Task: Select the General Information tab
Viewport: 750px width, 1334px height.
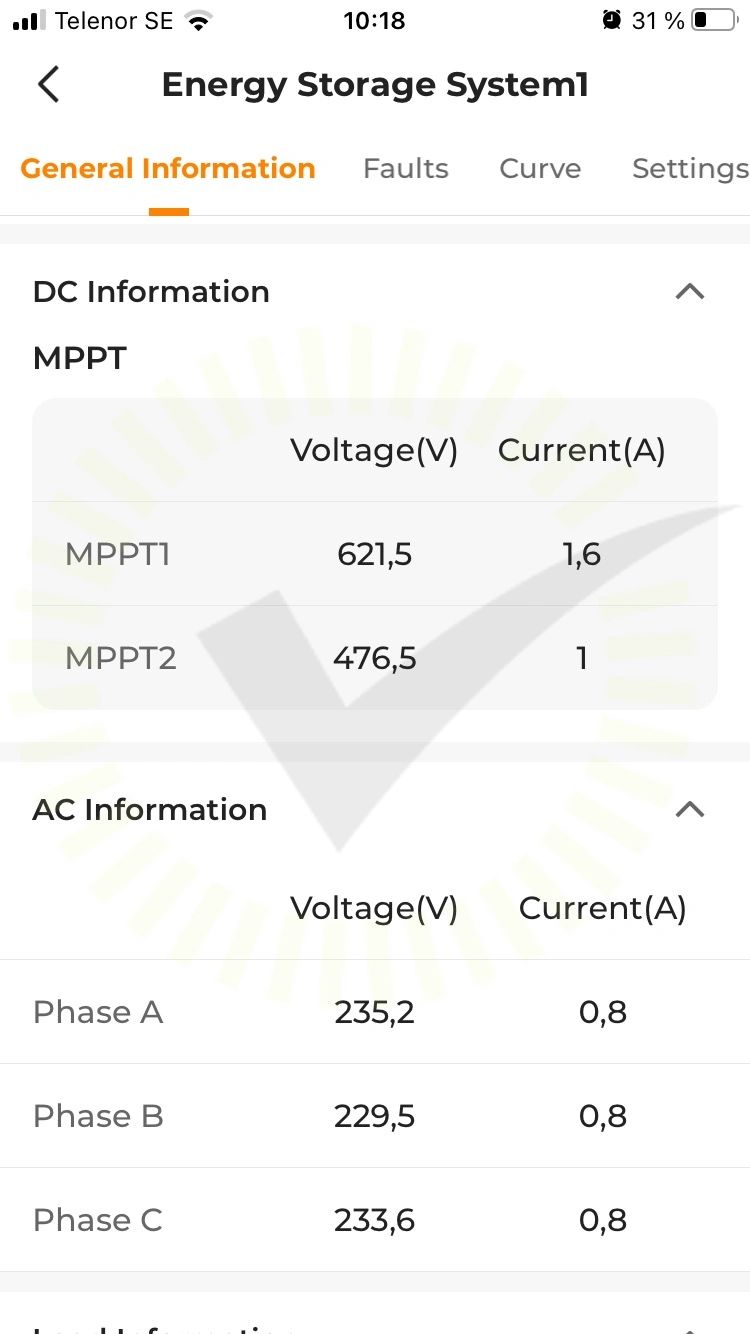Action: [168, 168]
